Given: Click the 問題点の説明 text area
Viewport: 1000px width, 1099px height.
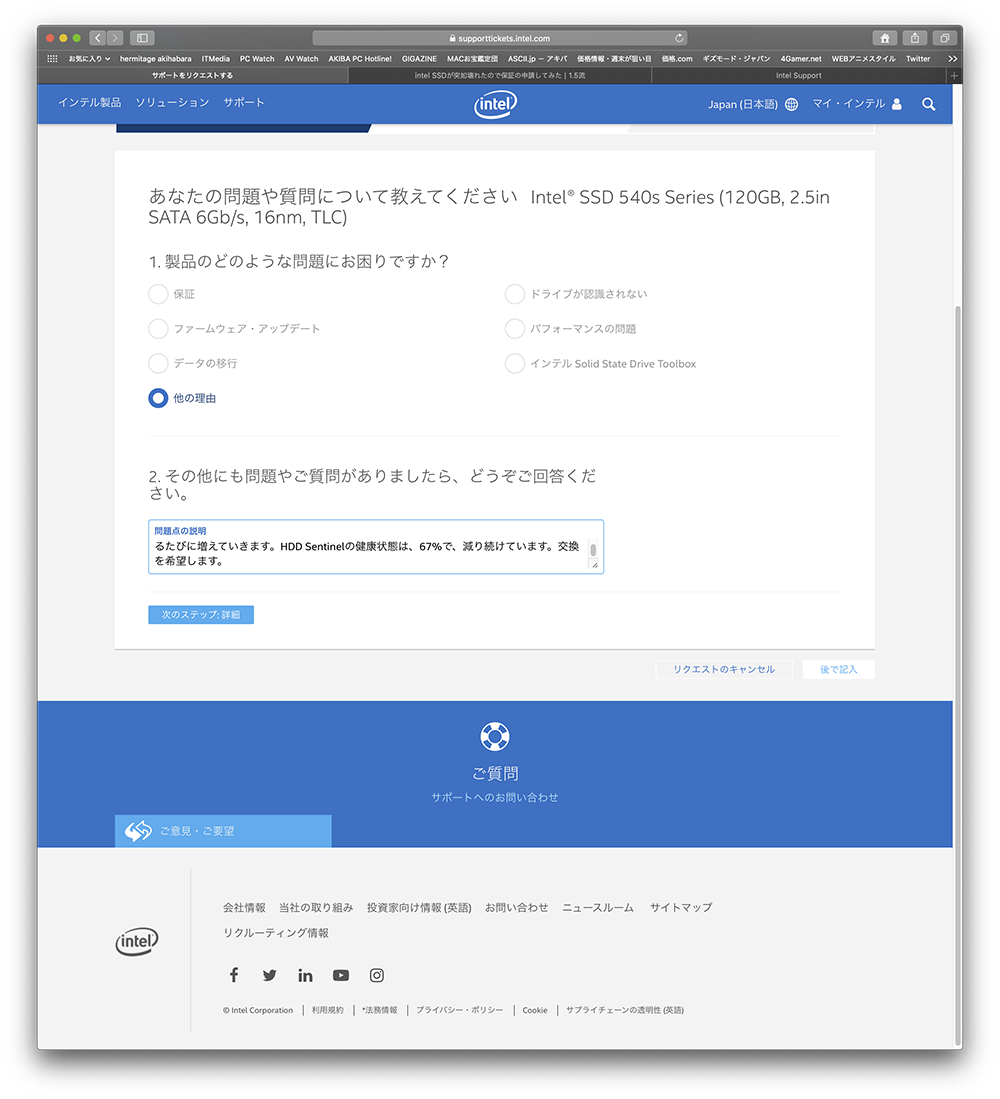Looking at the screenshot, I should pyautogui.click(x=376, y=547).
